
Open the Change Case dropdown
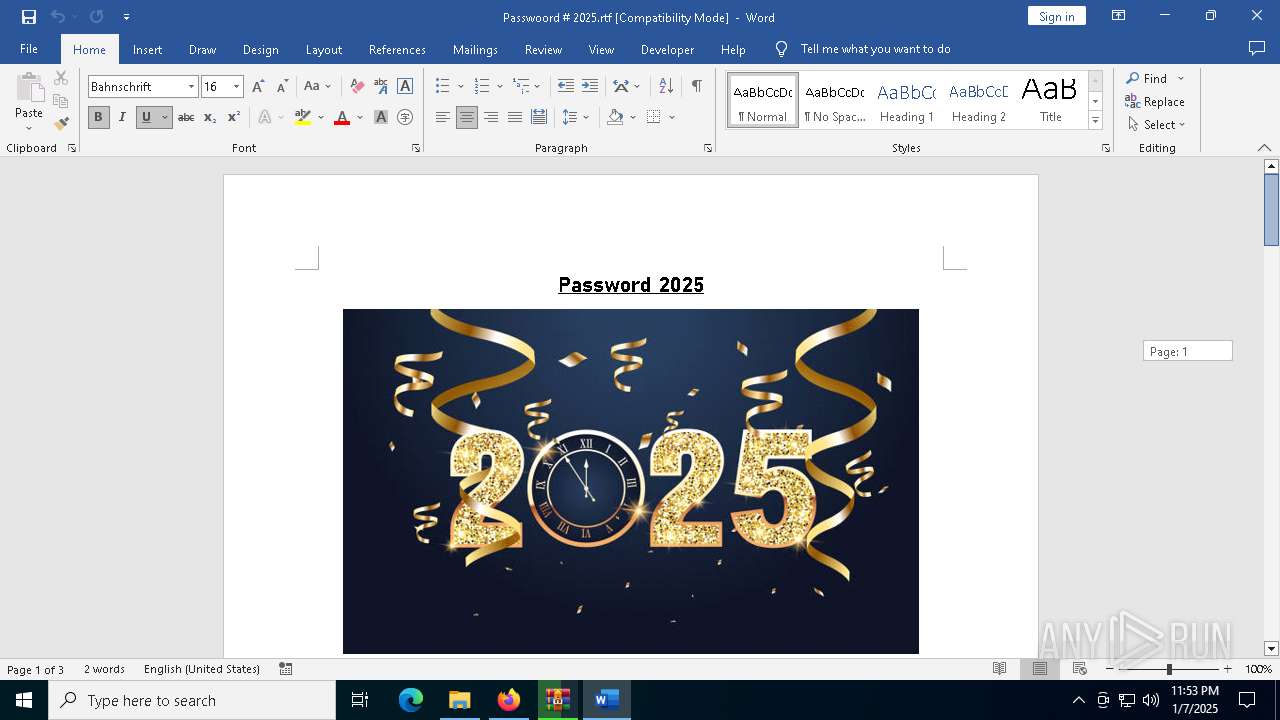tap(317, 86)
